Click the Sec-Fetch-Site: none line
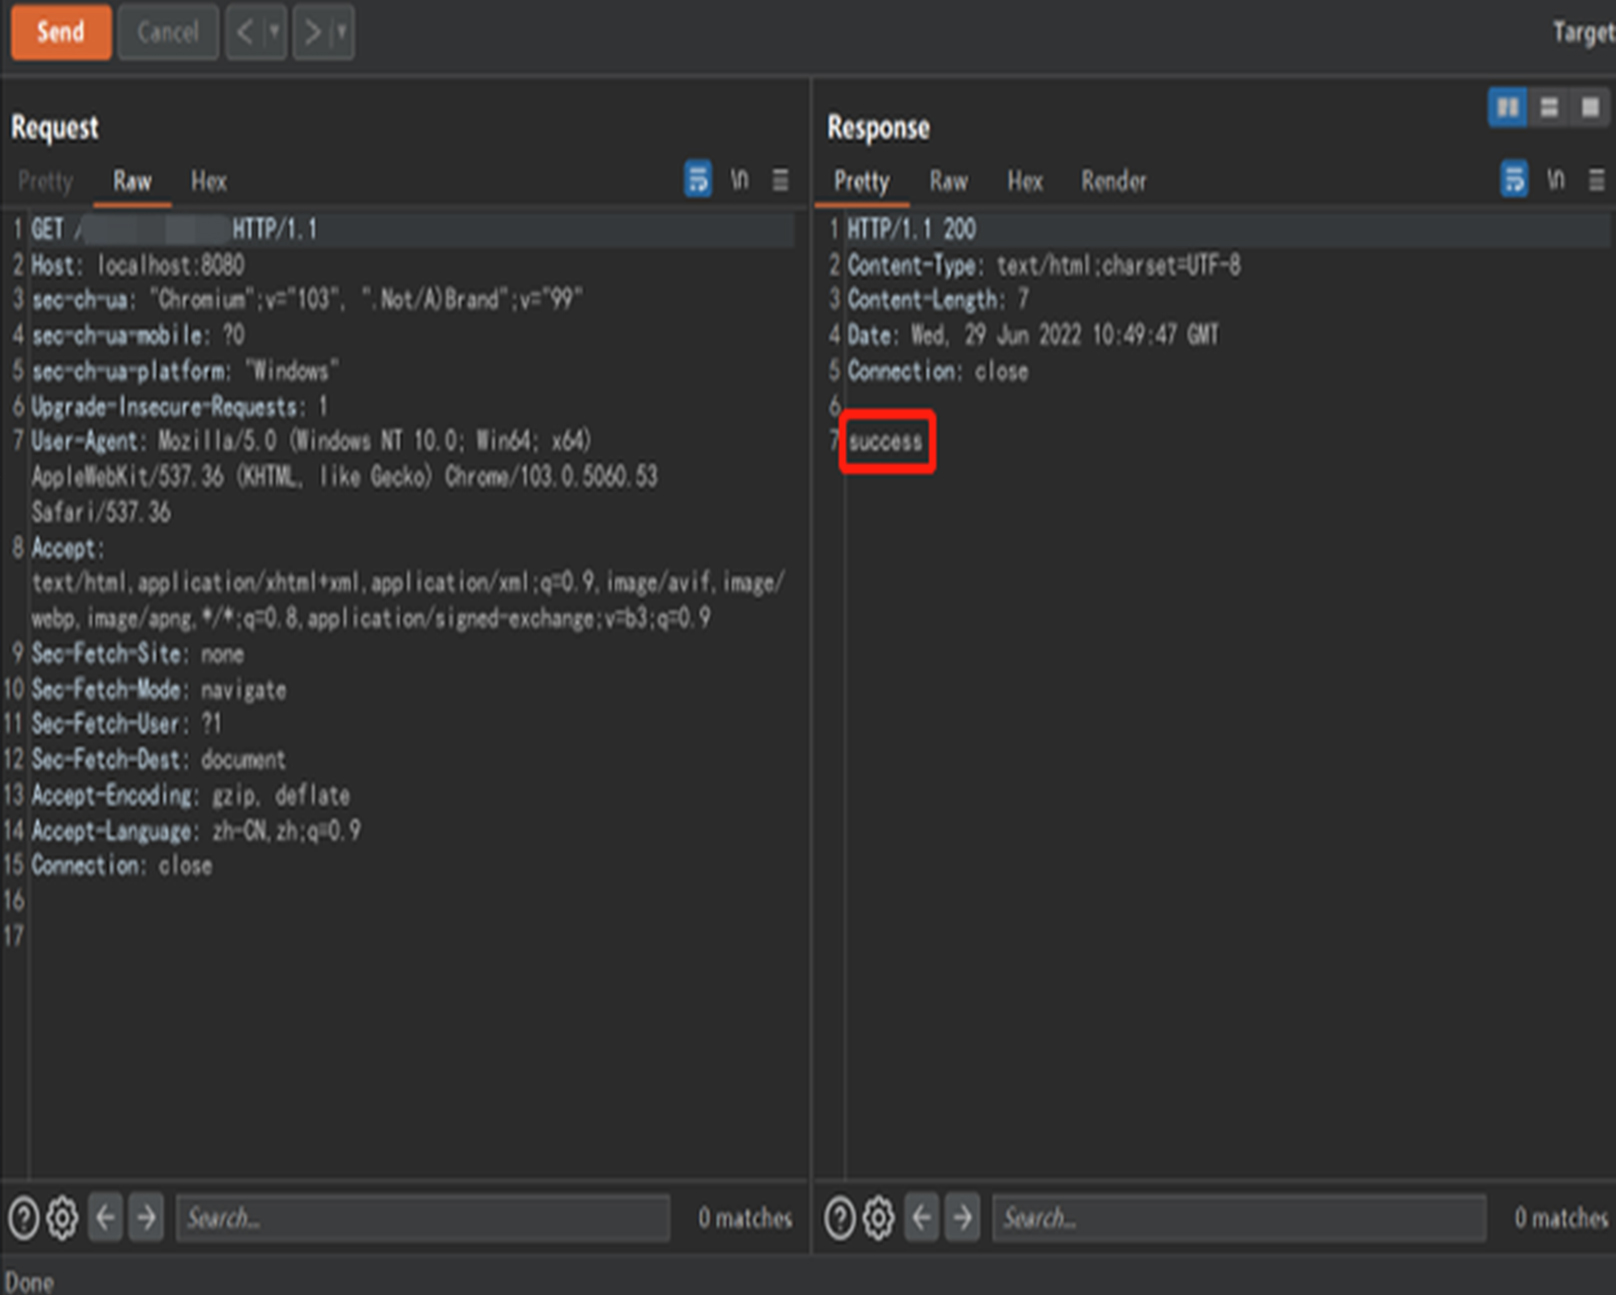 137,654
